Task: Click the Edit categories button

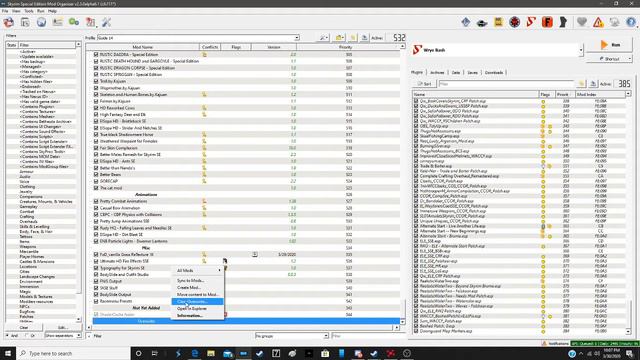Action: (x=62, y=327)
